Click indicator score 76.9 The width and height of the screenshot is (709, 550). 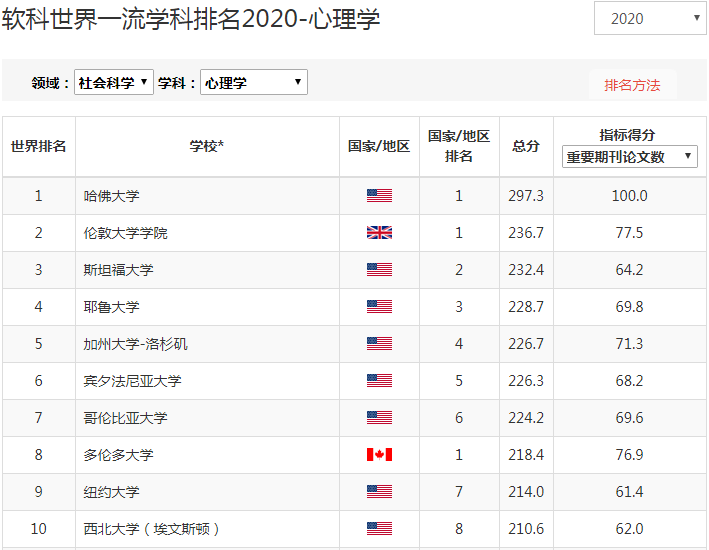629,455
